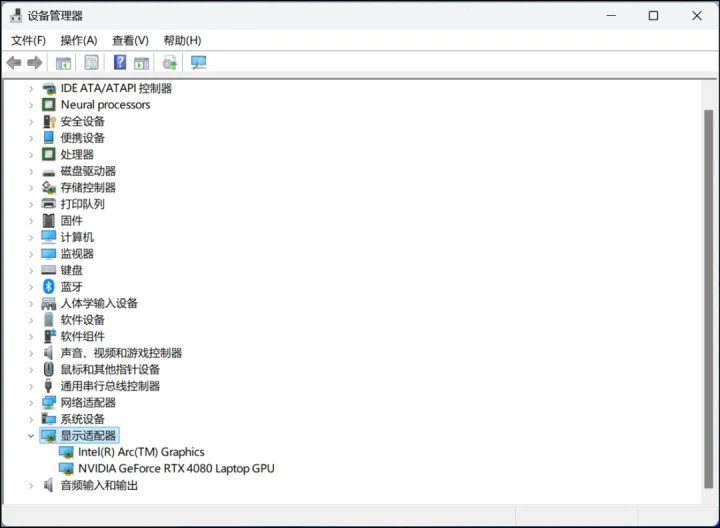
Task: Click the 网络适配器 network icon
Action: pyautogui.click(x=49, y=403)
